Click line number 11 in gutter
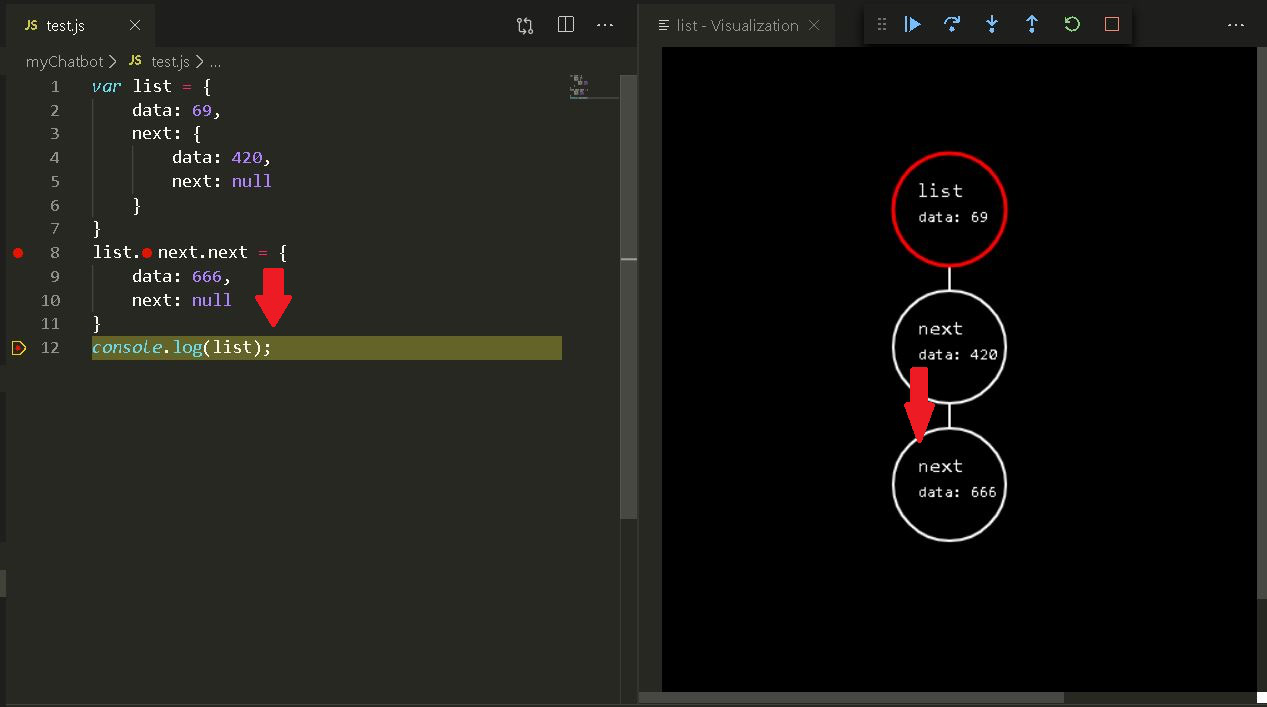 click(50, 324)
